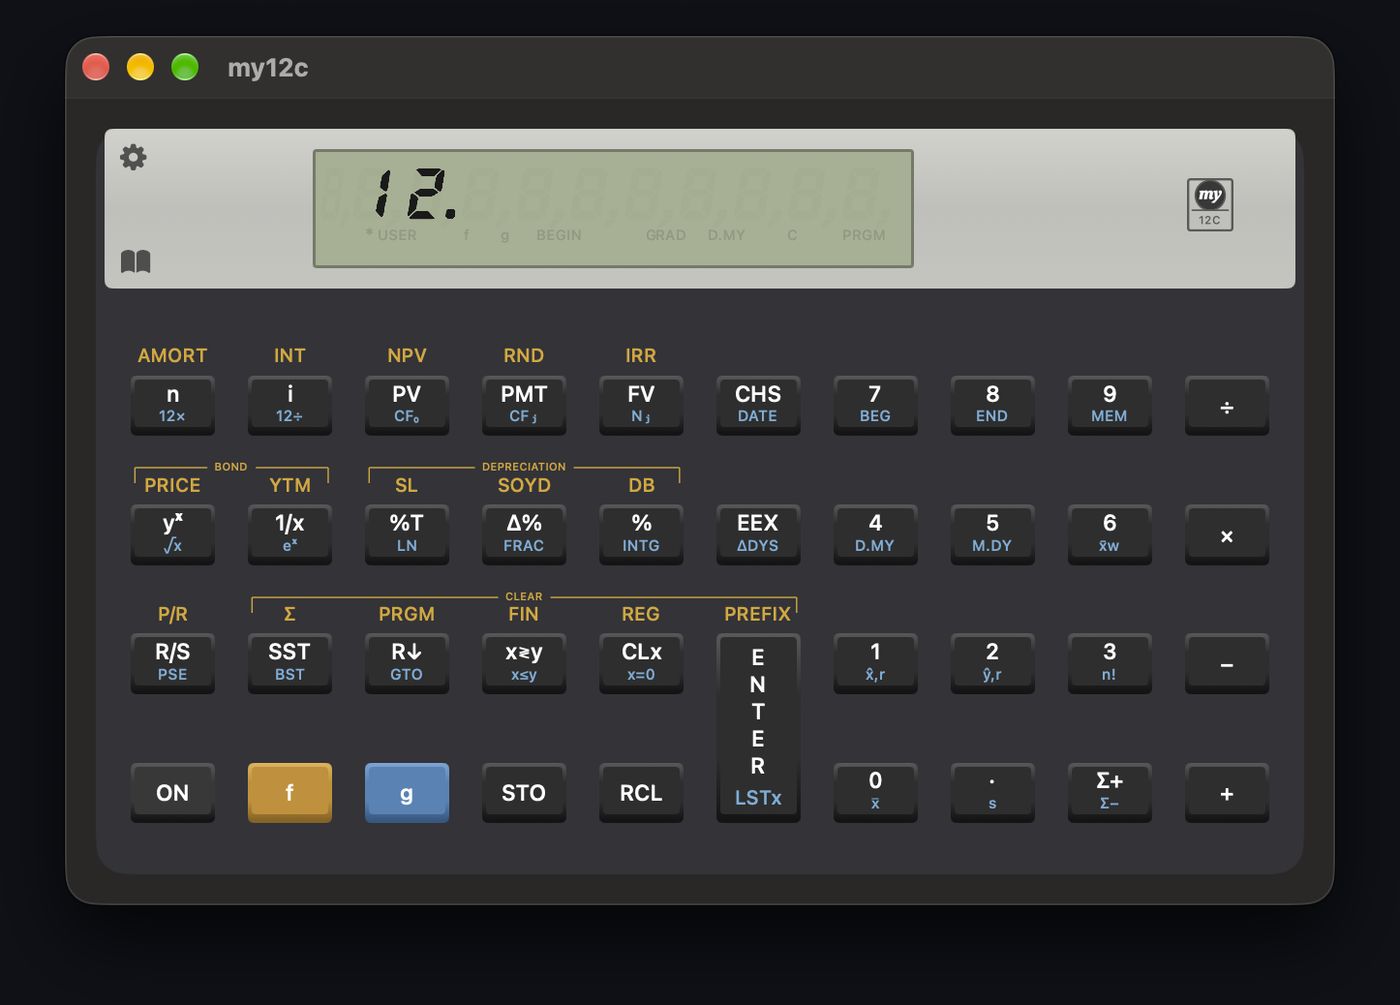
Task: Click digit key 8
Action: tap(992, 405)
